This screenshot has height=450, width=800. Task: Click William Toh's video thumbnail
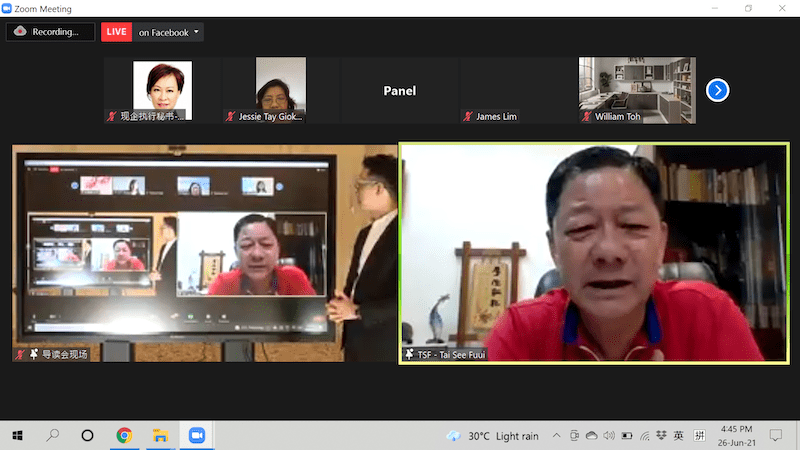[636, 90]
